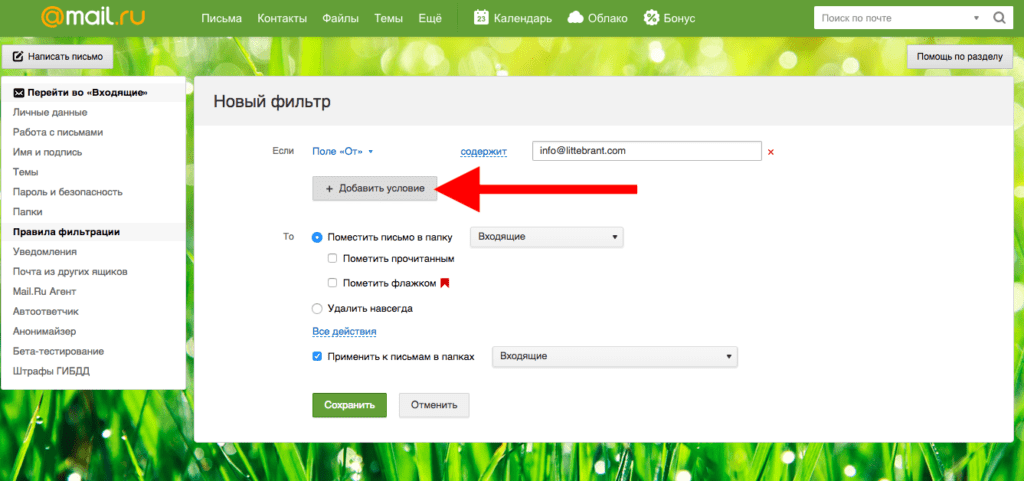Screen dimensions: 1024x481
Task: Click the envelope icon beside Перейти во «Входящие»
Action: pos(18,93)
